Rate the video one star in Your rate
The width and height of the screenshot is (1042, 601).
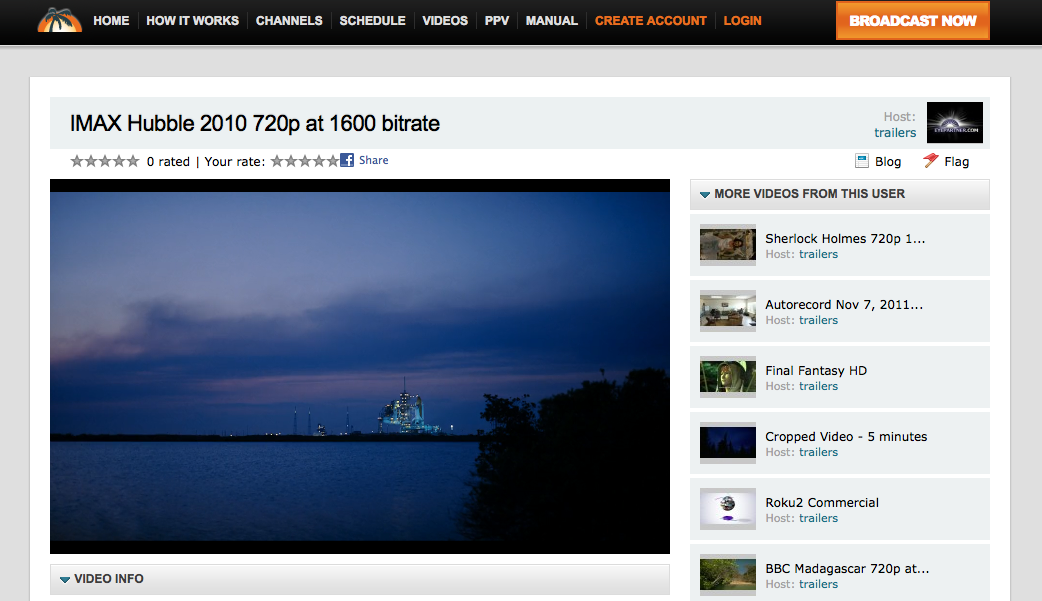pyautogui.click(x=277, y=160)
